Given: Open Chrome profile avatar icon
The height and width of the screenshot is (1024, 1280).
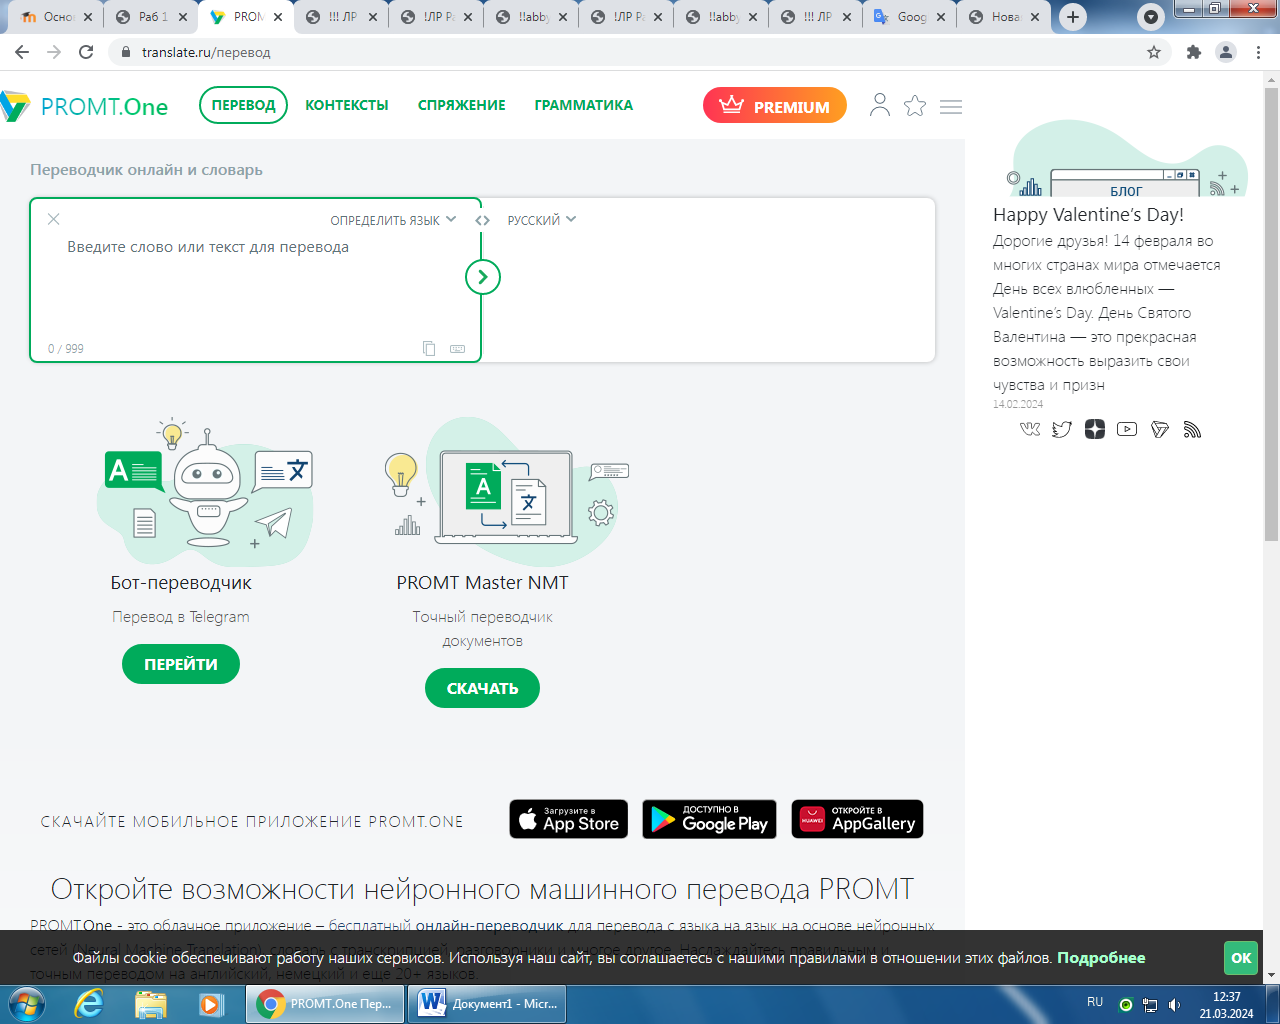Looking at the screenshot, I should click(1226, 52).
